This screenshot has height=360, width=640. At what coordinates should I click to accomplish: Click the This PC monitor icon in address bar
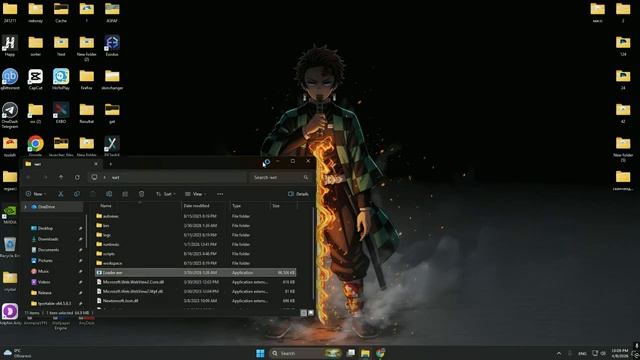(x=94, y=177)
